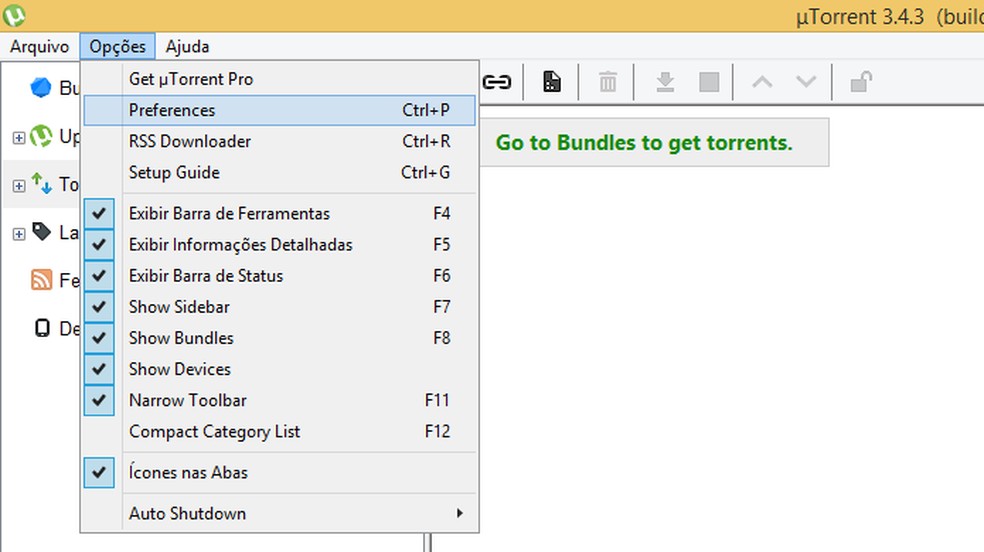The height and width of the screenshot is (552, 984).
Task: Toggle Exibir Informações Detalhadas option
Action: point(280,245)
